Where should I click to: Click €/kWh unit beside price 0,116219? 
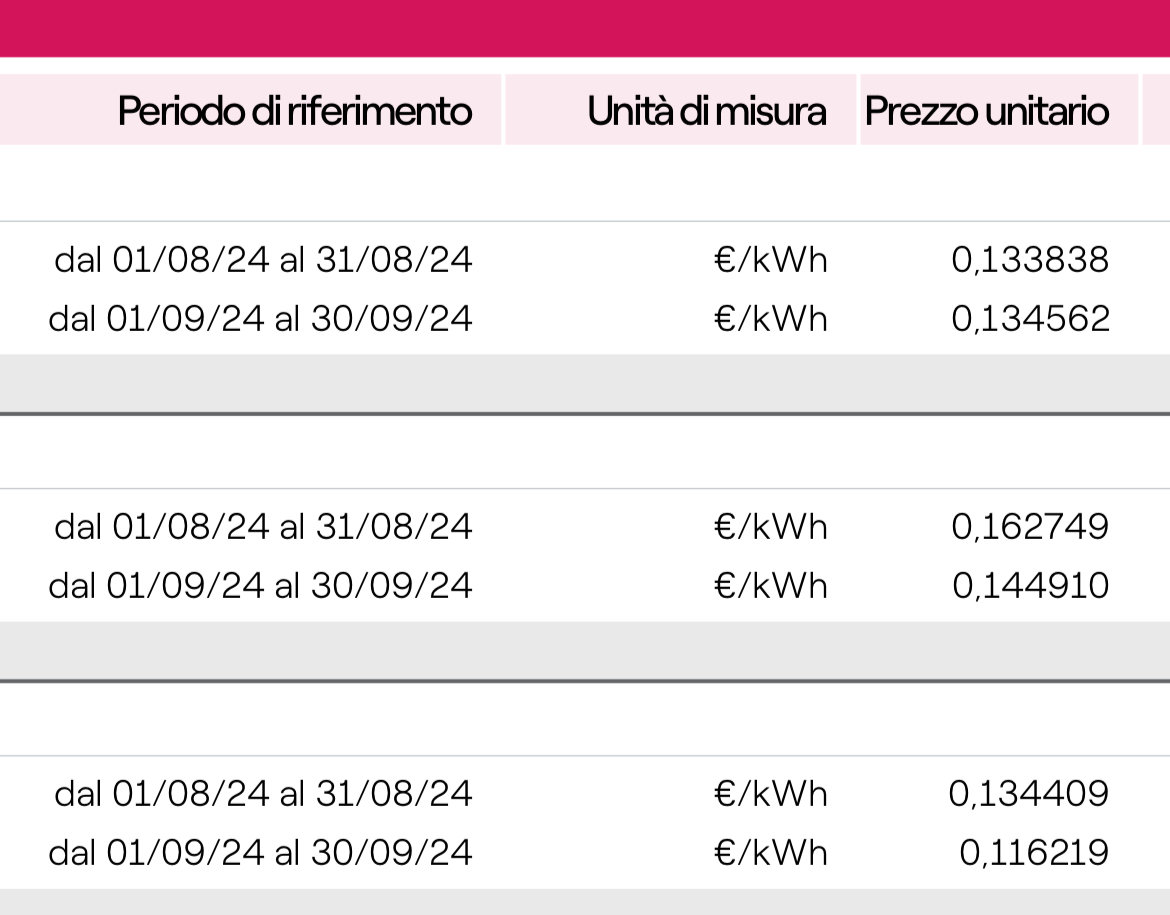coord(770,852)
